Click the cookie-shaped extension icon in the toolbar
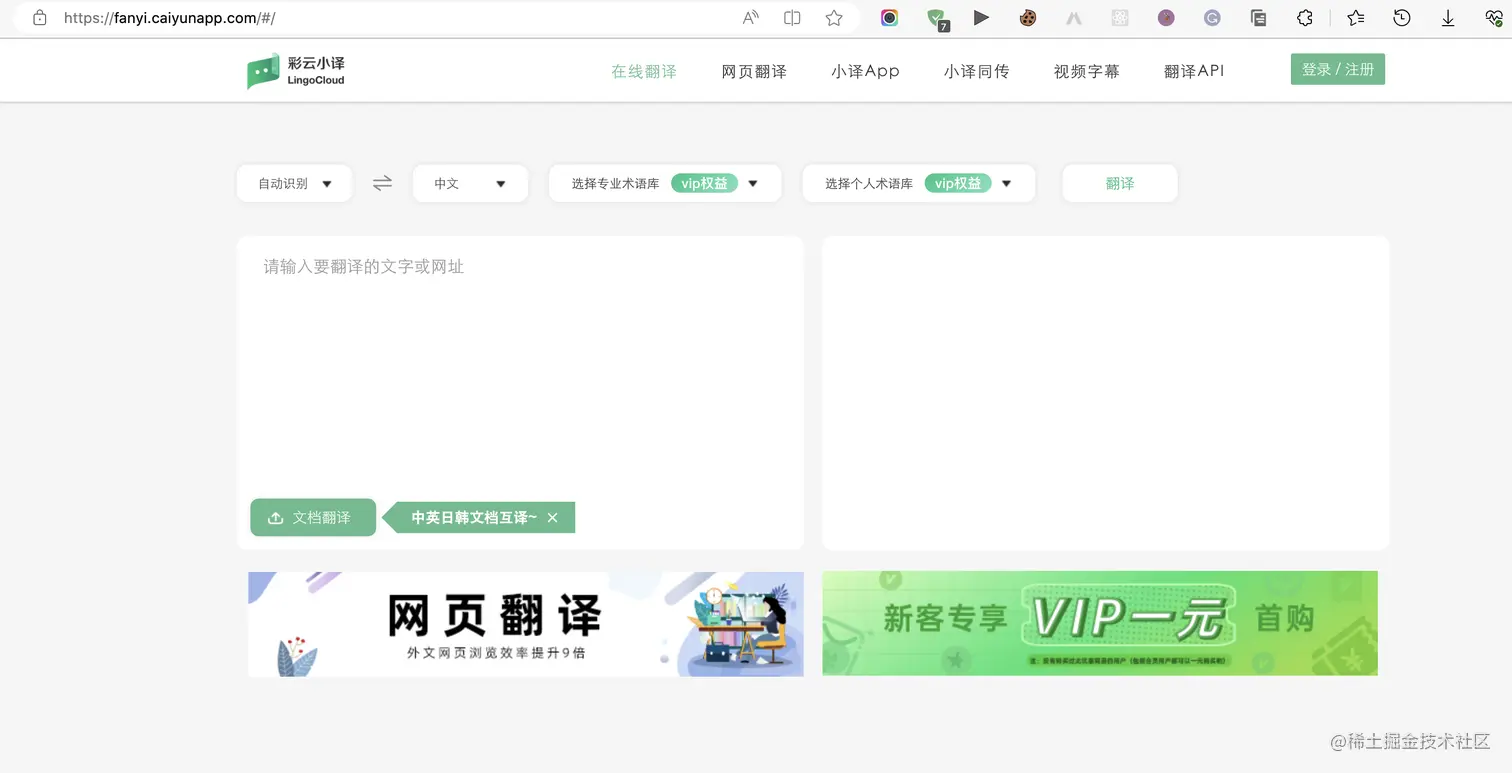Viewport: 1512px width, 773px height. (1027, 18)
